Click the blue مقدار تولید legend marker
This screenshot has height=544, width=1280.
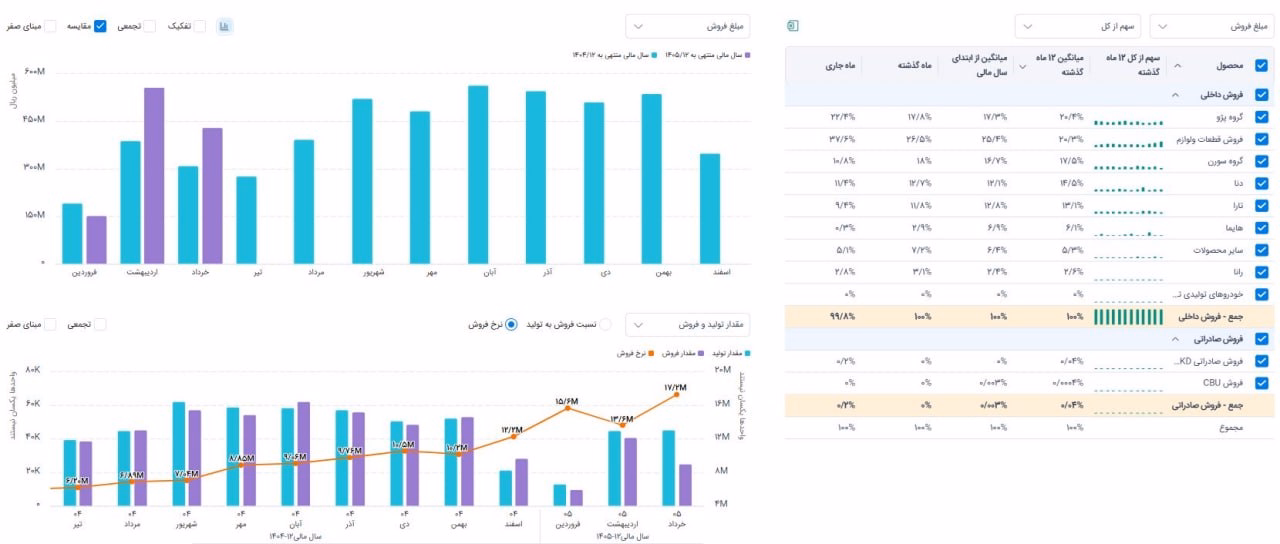point(747,353)
